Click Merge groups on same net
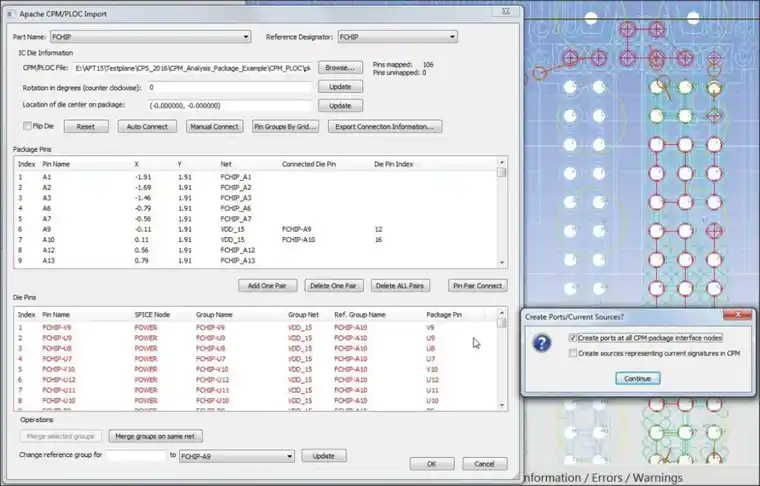760x486 pixels. click(x=156, y=436)
